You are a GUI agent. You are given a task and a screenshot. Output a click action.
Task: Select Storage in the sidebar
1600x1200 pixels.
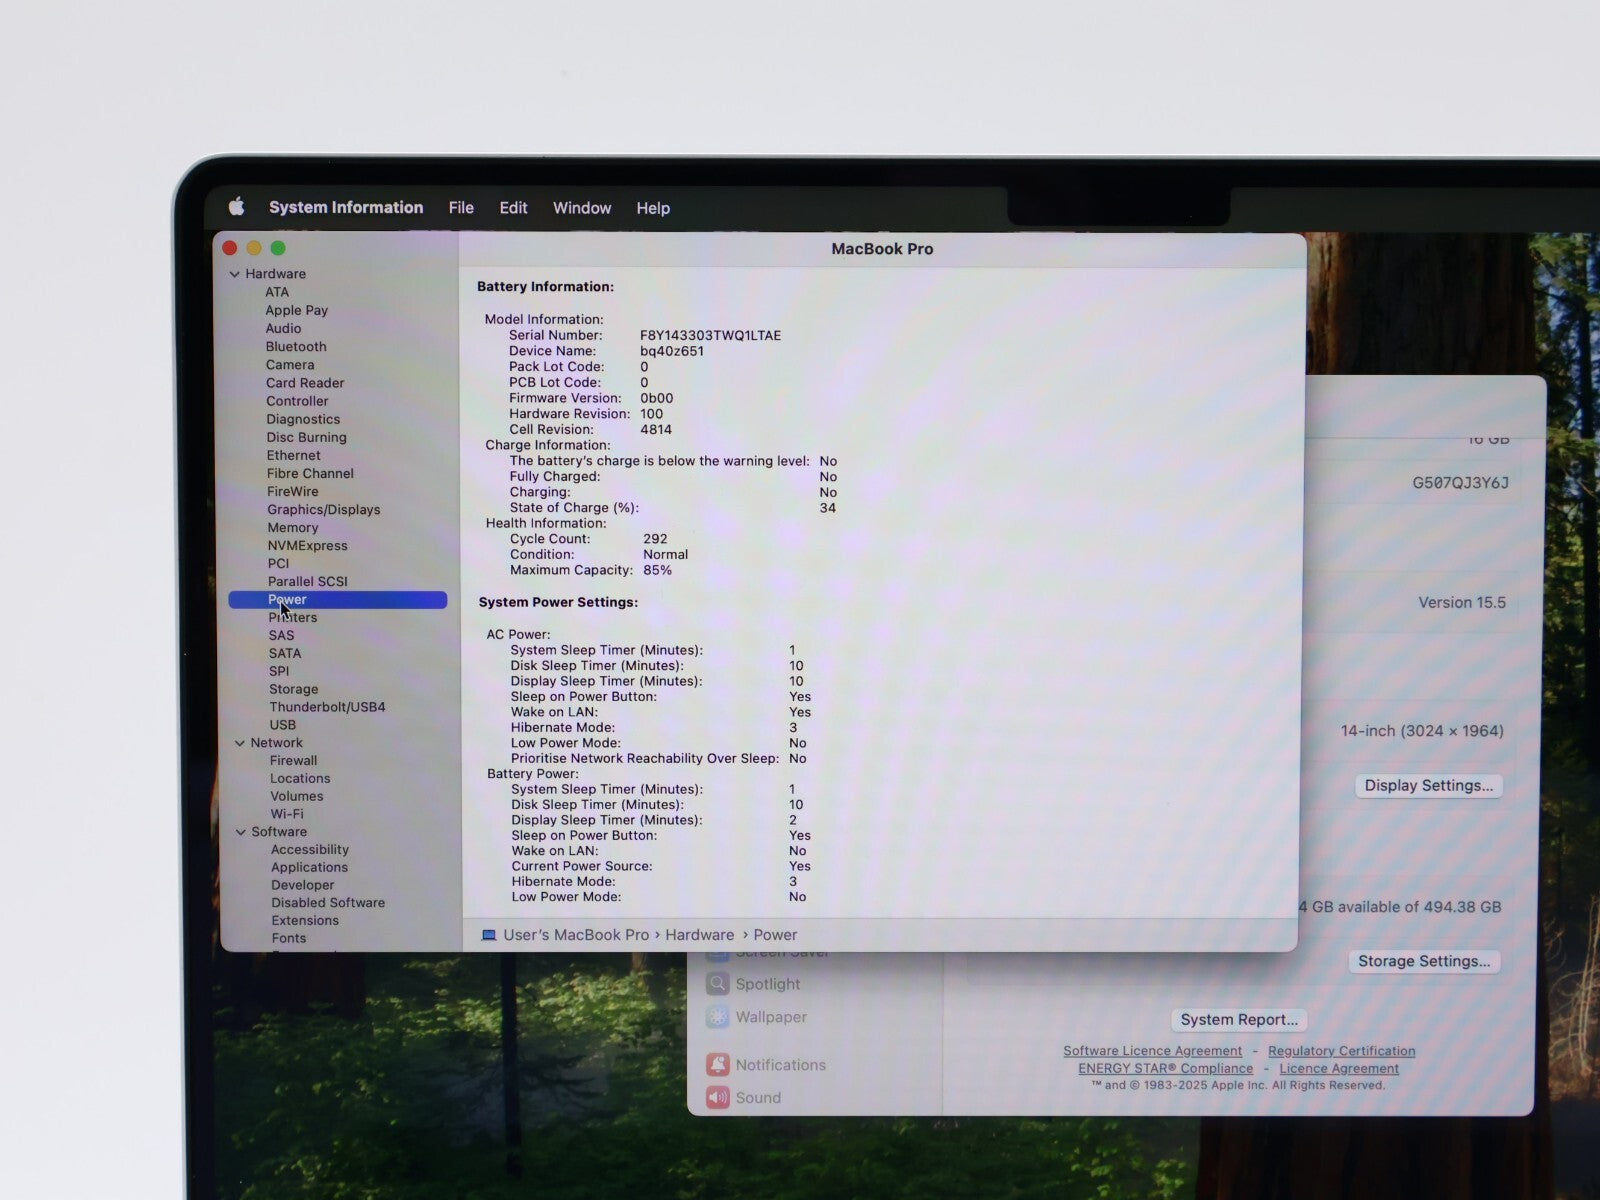(x=294, y=689)
